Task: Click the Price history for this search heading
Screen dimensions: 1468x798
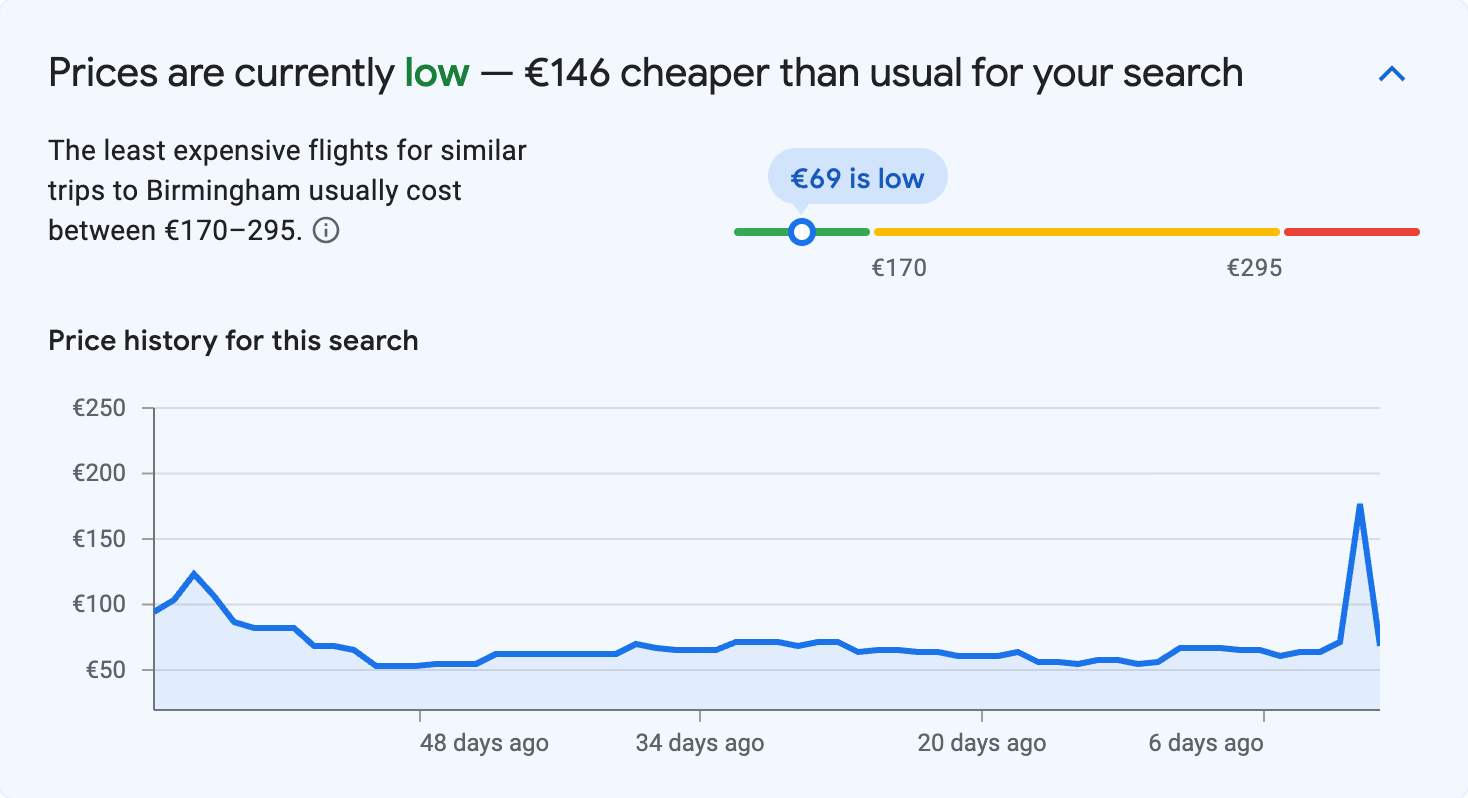Action: tap(233, 341)
